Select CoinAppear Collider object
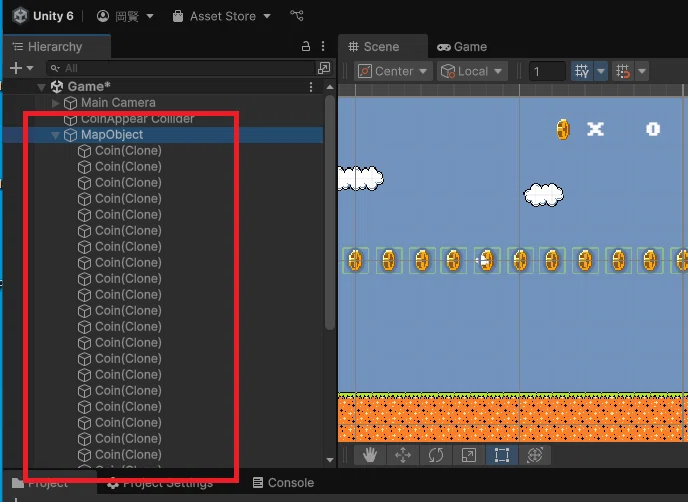Screen dimensions: 688x502 click(137, 119)
